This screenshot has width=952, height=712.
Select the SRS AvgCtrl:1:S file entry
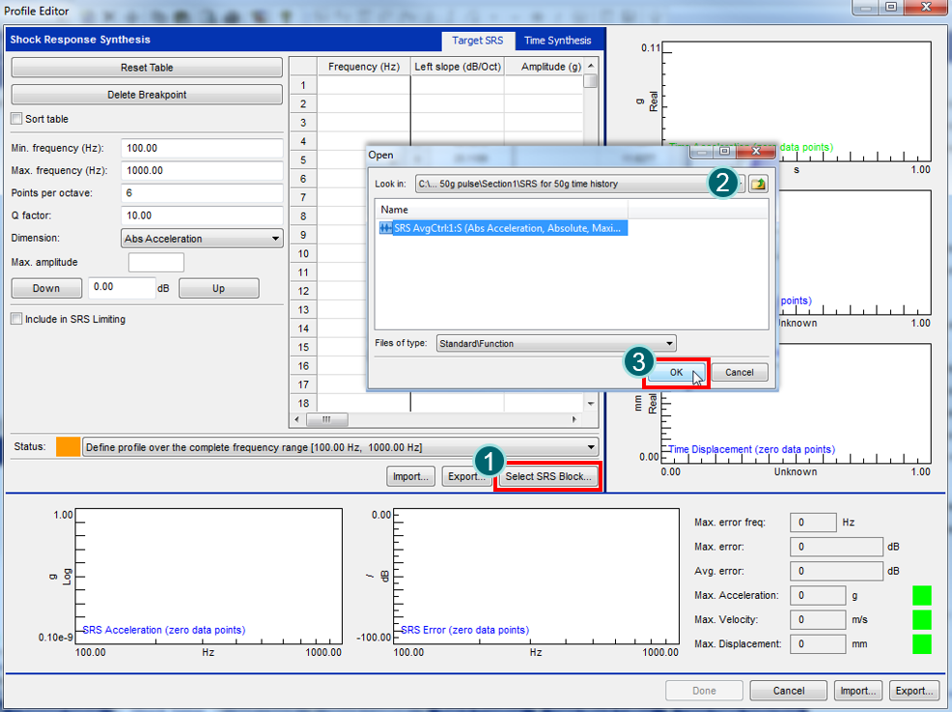(x=503, y=228)
